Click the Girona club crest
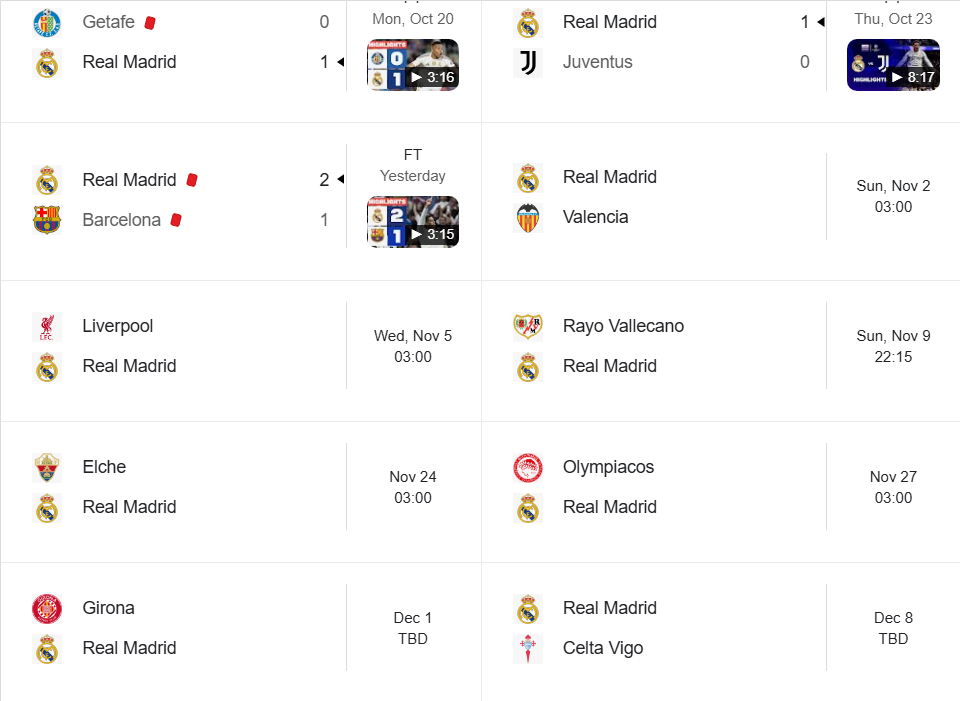960x701 pixels. [47, 608]
